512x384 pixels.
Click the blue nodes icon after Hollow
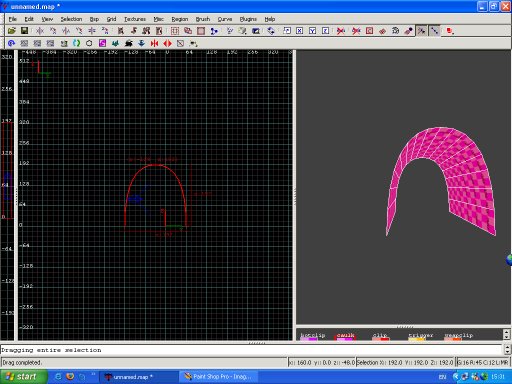(214, 31)
